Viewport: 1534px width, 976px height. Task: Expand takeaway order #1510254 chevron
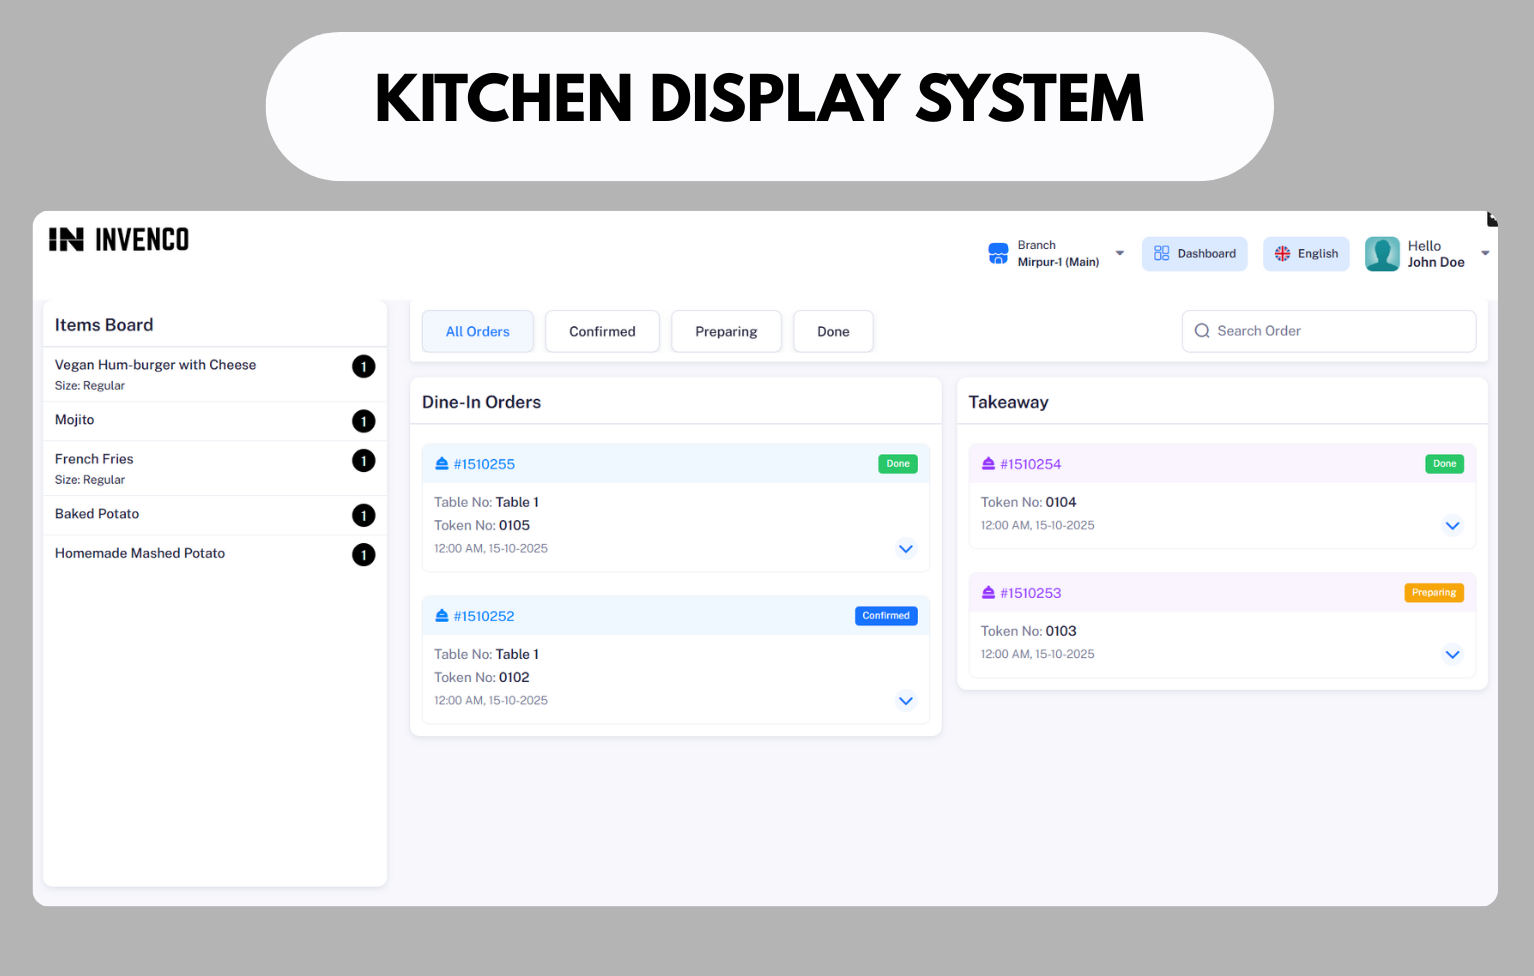point(1452,526)
